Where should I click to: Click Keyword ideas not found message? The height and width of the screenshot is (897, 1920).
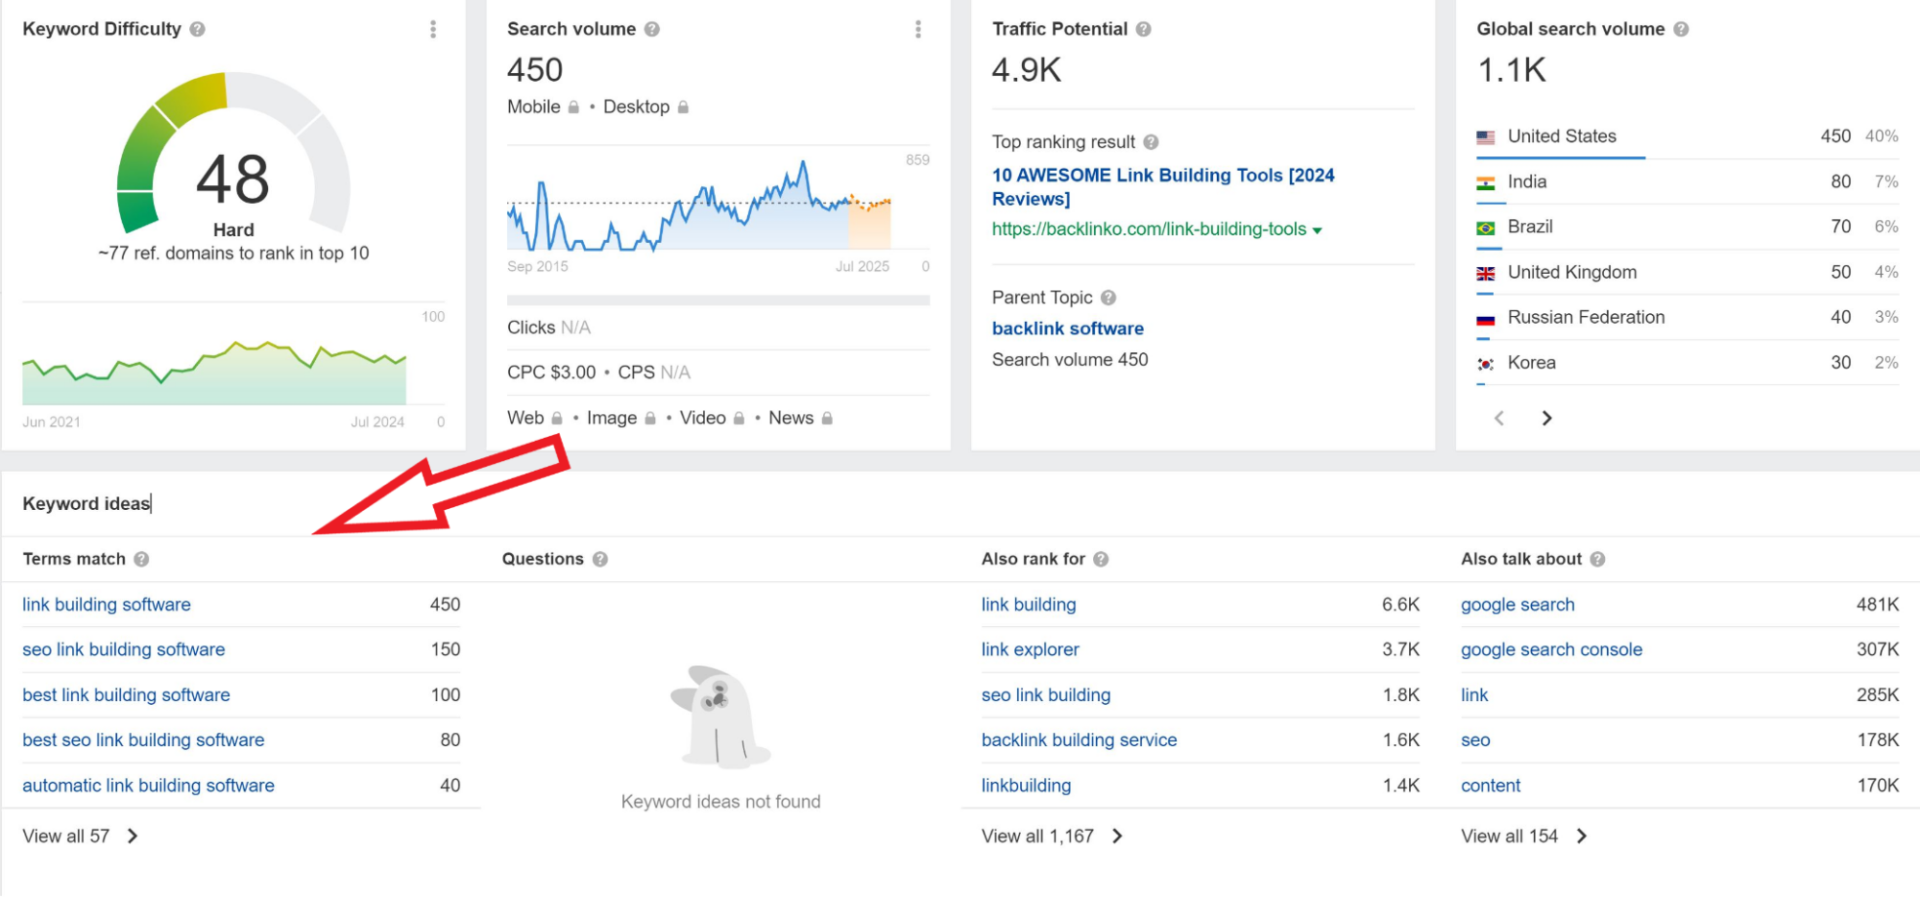point(721,801)
